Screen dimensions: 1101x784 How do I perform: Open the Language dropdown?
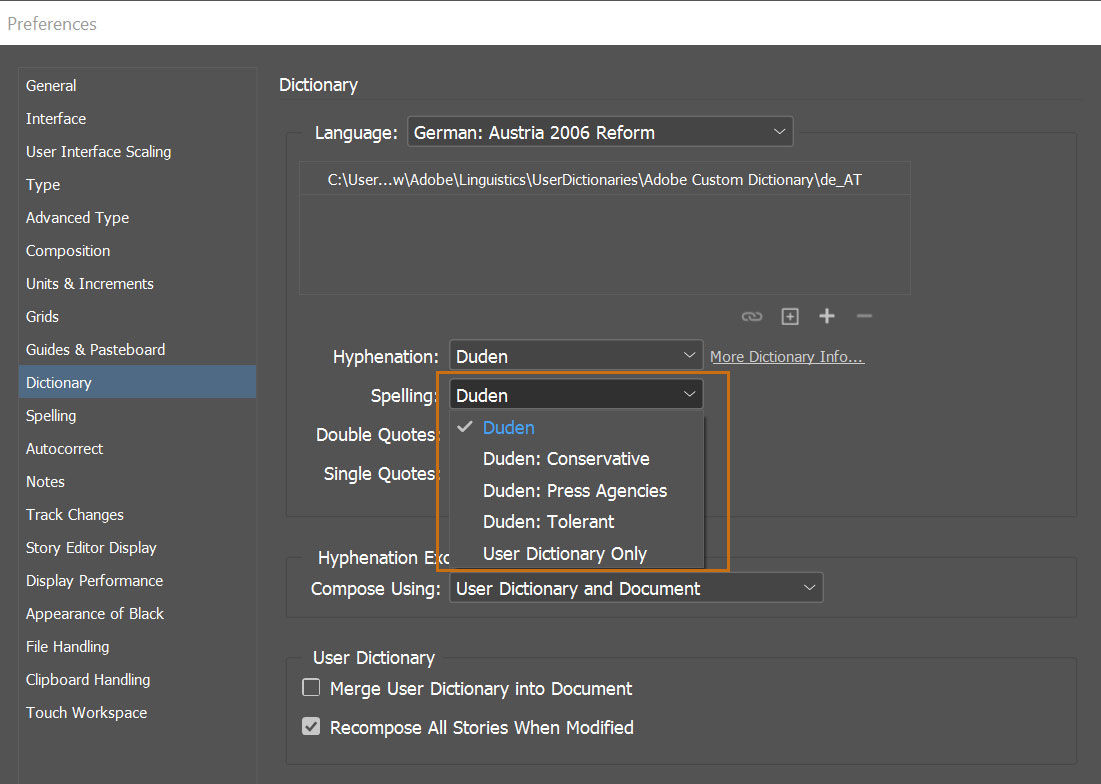coord(599,132)
